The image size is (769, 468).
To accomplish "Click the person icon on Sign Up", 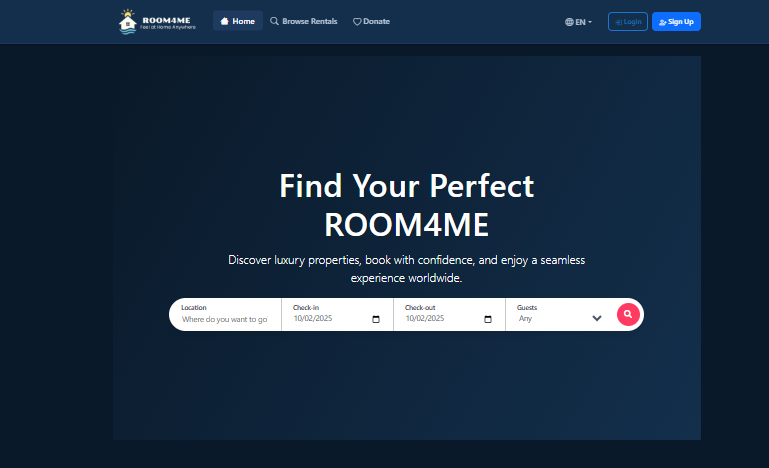I will [662, 21].
